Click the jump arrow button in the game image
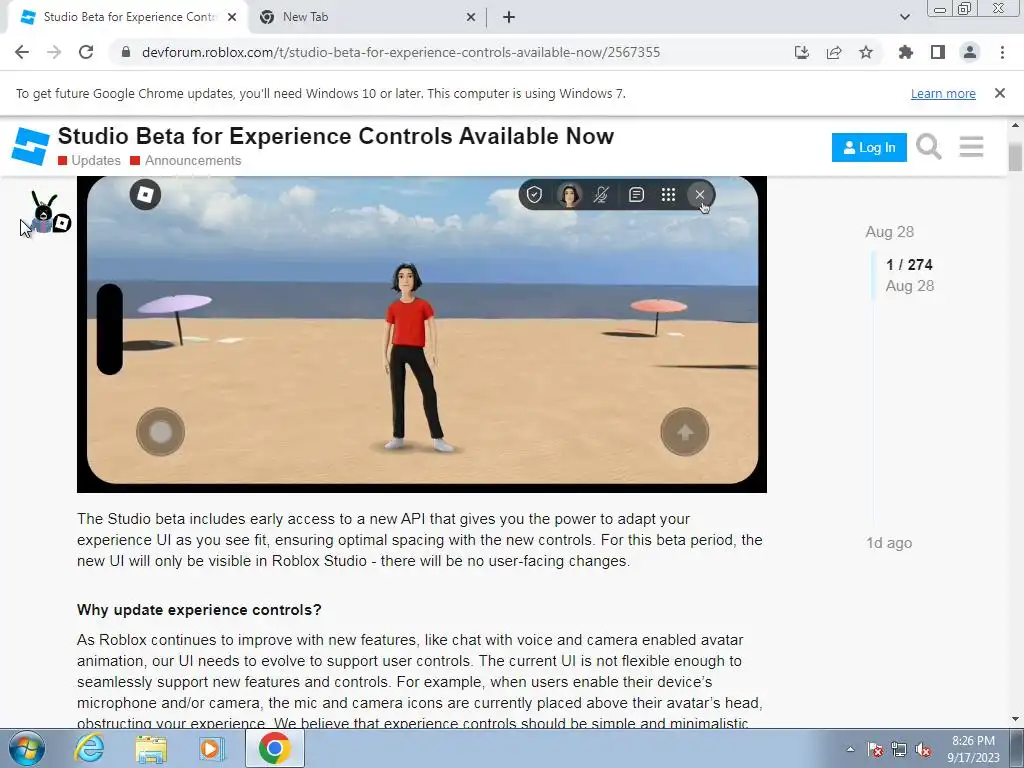The height and width of the screenshot is (768, 1024). (x=684, y=432)
